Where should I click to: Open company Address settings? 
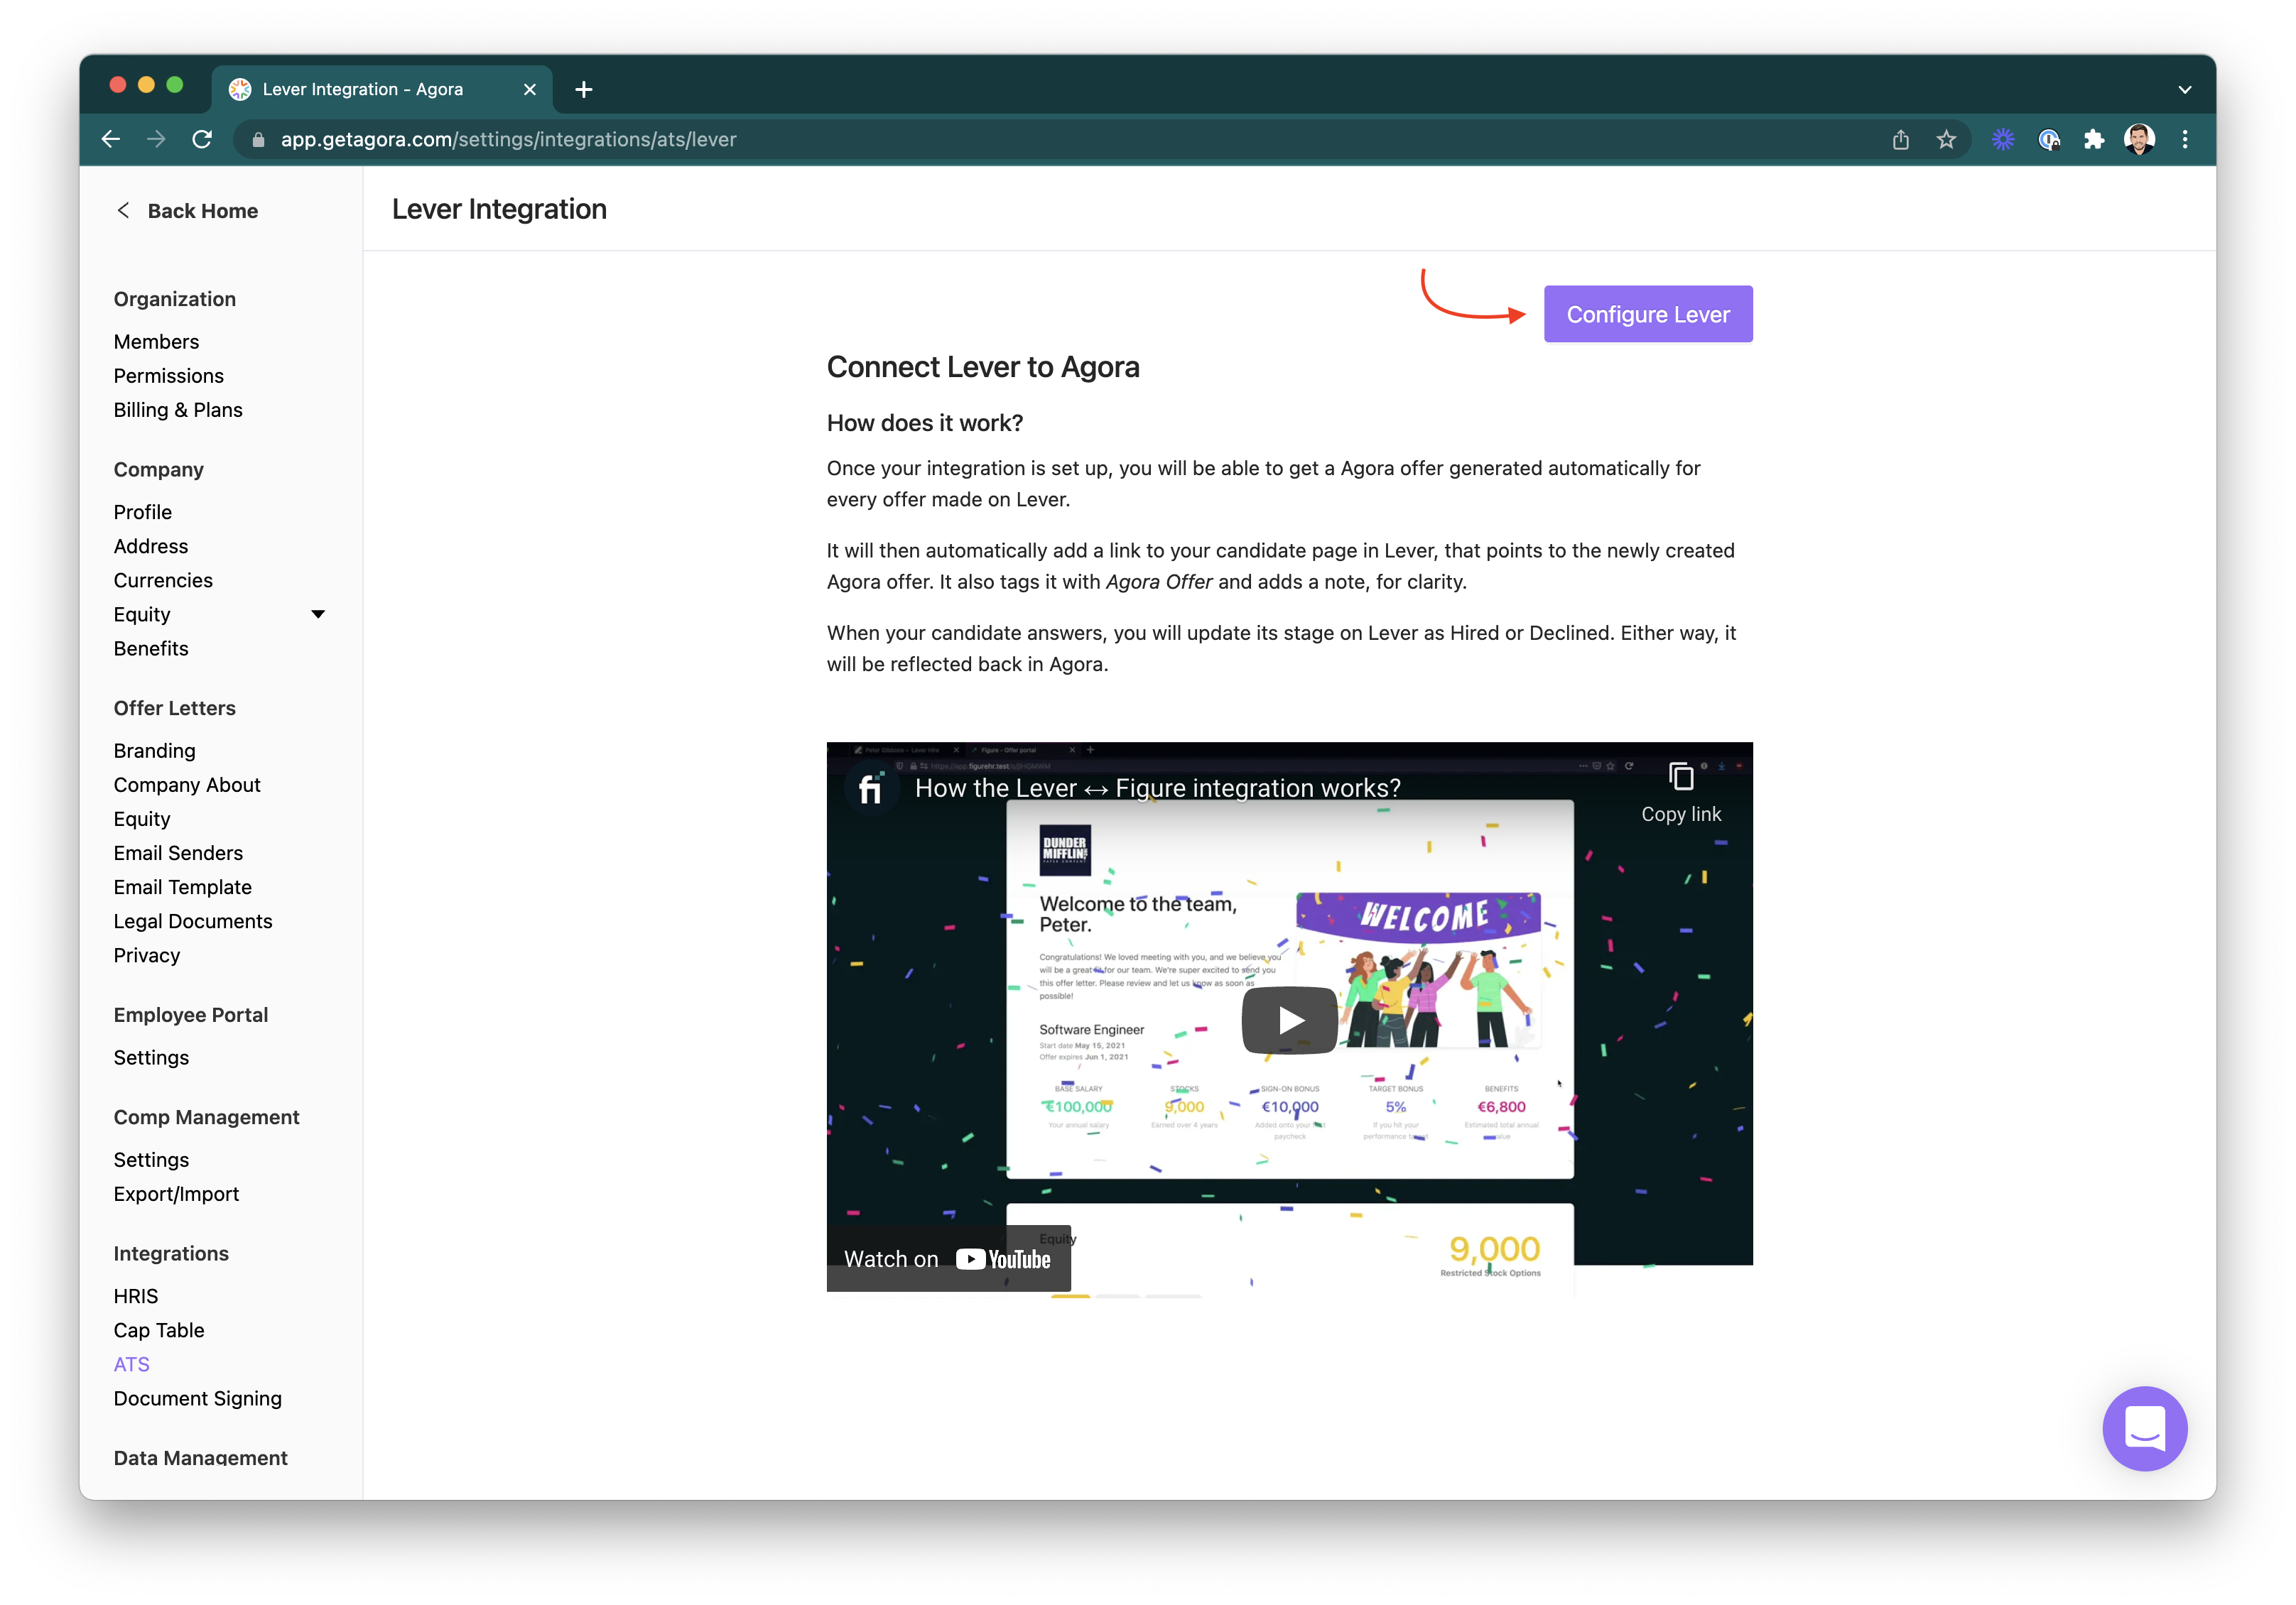pyautogui.click(x=150, y=546)
